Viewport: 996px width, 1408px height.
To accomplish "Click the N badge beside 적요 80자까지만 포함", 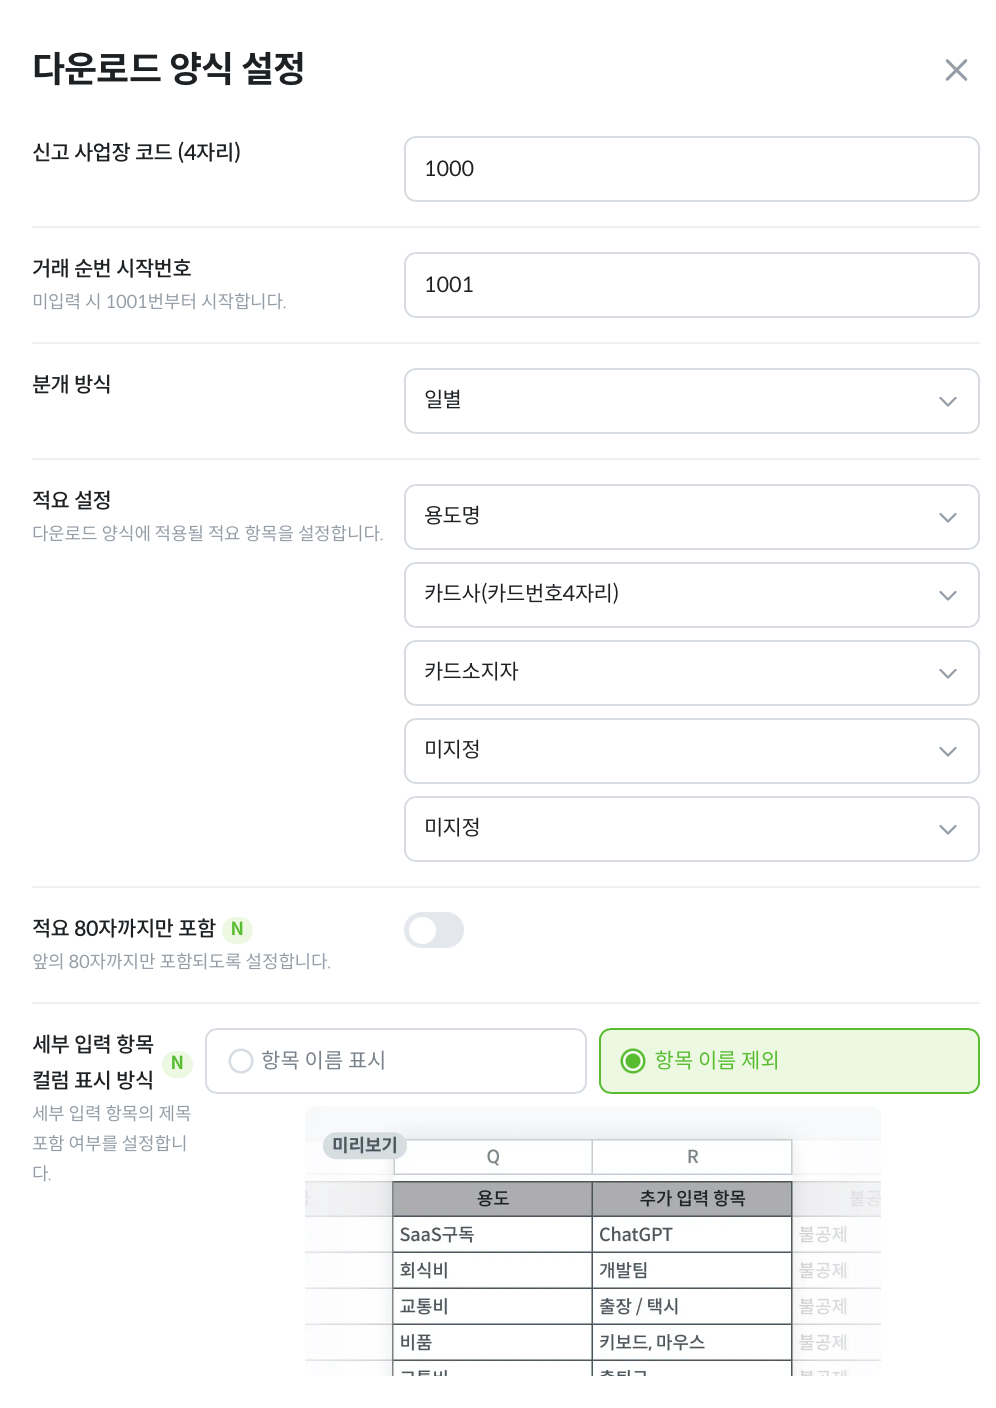I will (237, 929).
